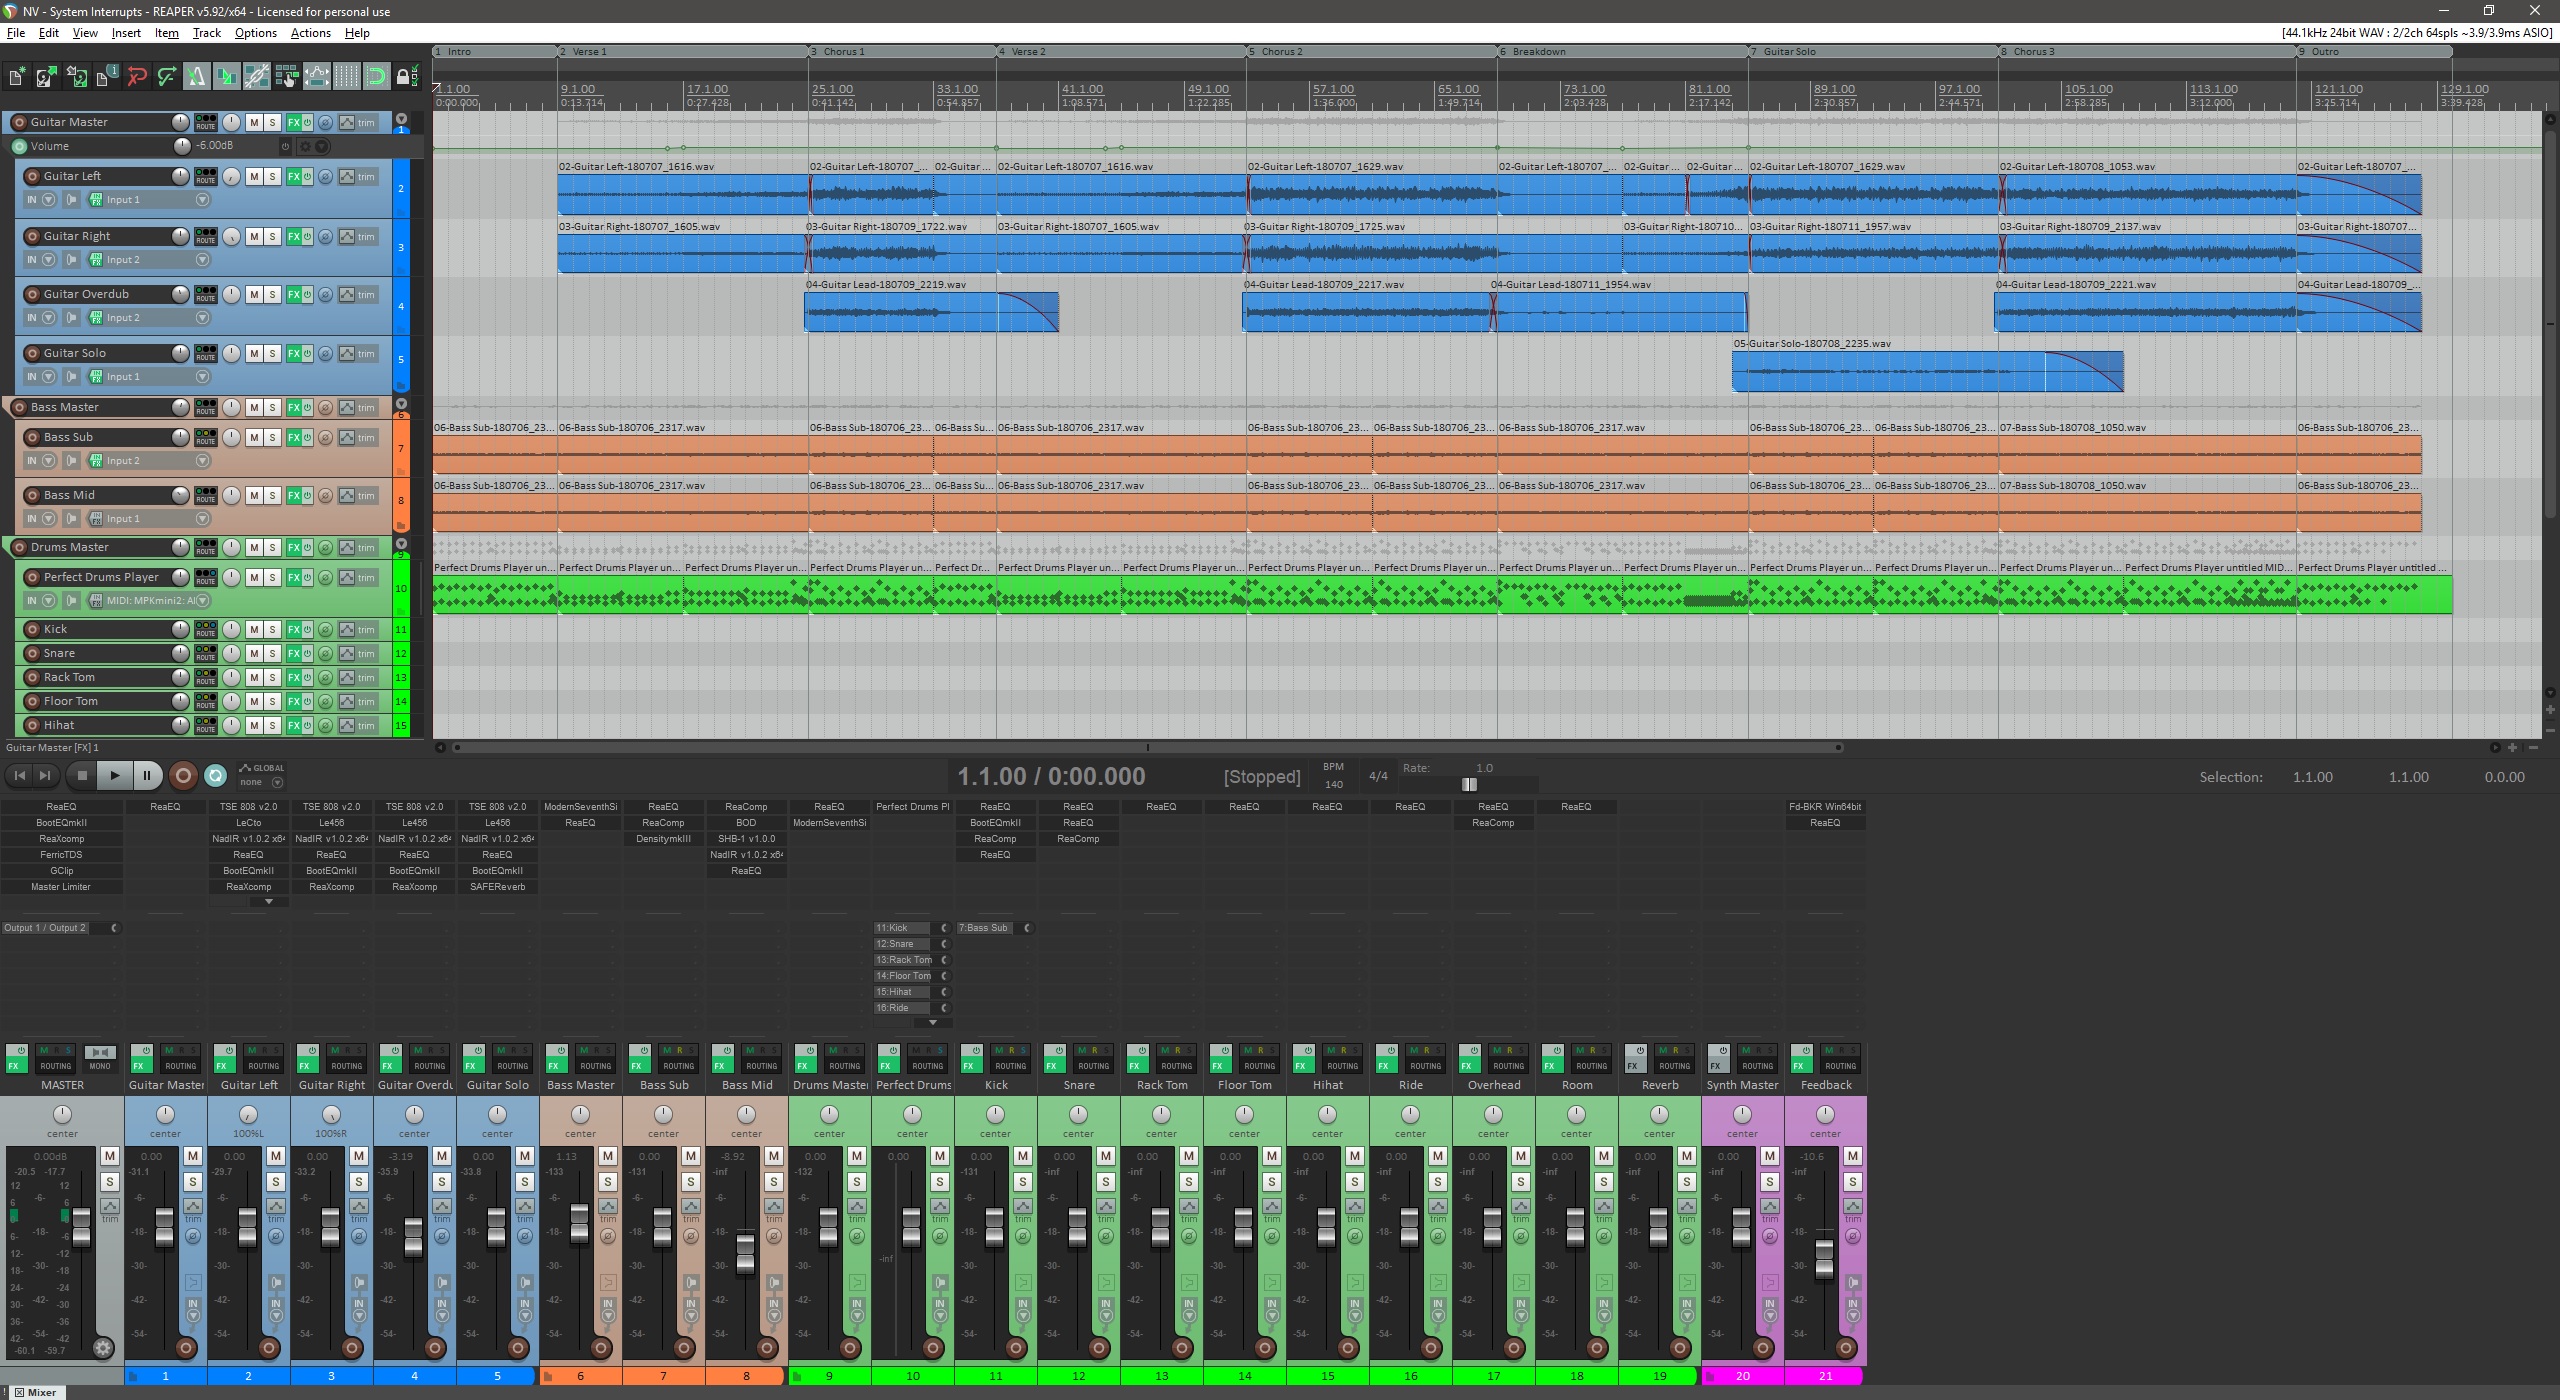Open the Track menu
Viewport: 2560px width, 1400px height.
tap(205, 32)
